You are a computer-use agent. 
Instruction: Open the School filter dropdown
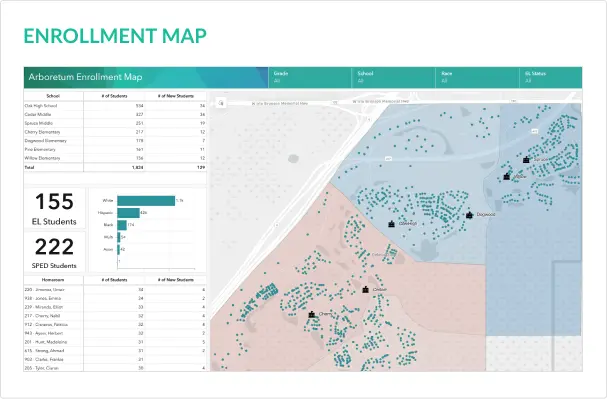point(394,77)
